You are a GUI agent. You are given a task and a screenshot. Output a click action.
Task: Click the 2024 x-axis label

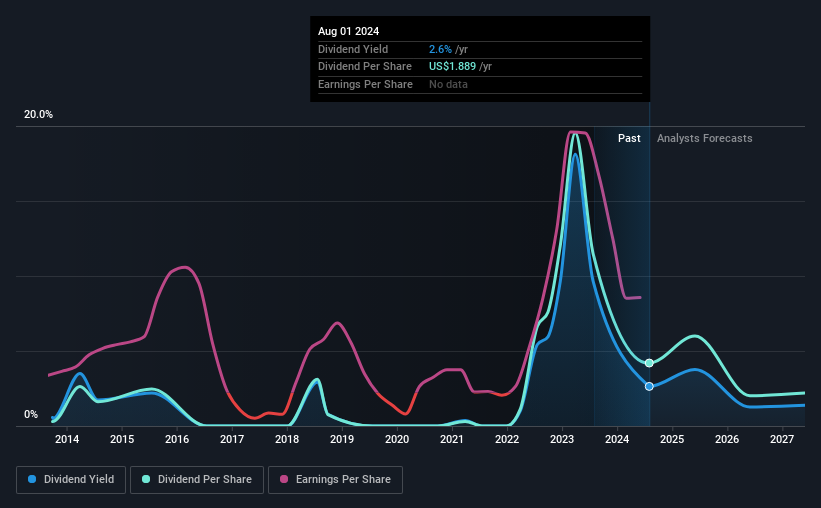coord(617,439)
